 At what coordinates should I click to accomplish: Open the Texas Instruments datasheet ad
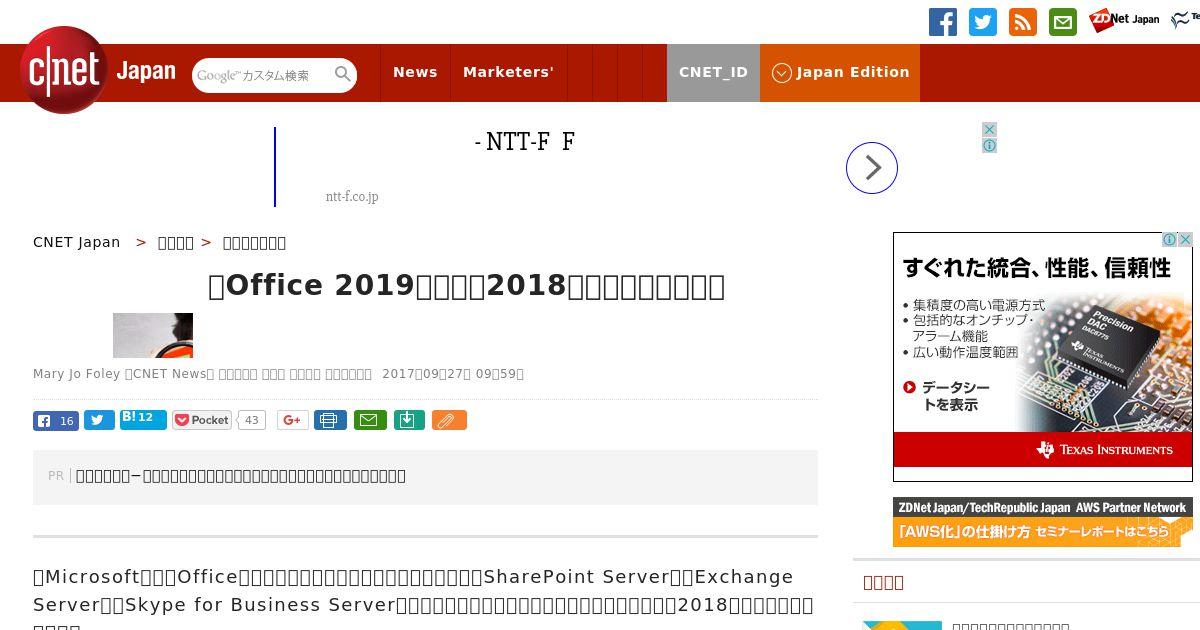pyautogui.click(x=1043, y=356)
